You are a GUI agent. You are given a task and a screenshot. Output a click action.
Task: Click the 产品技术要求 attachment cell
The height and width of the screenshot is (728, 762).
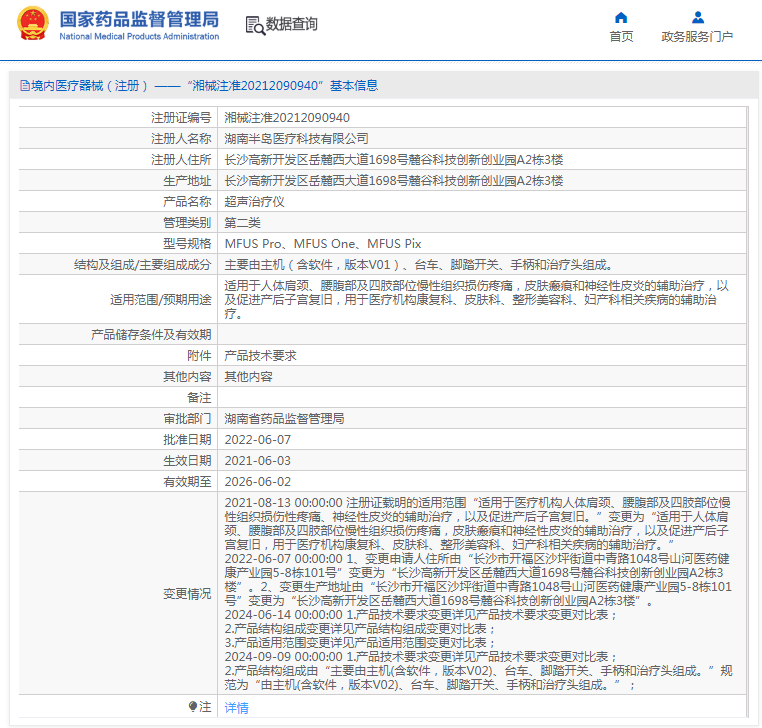click(x=260, y=355)
